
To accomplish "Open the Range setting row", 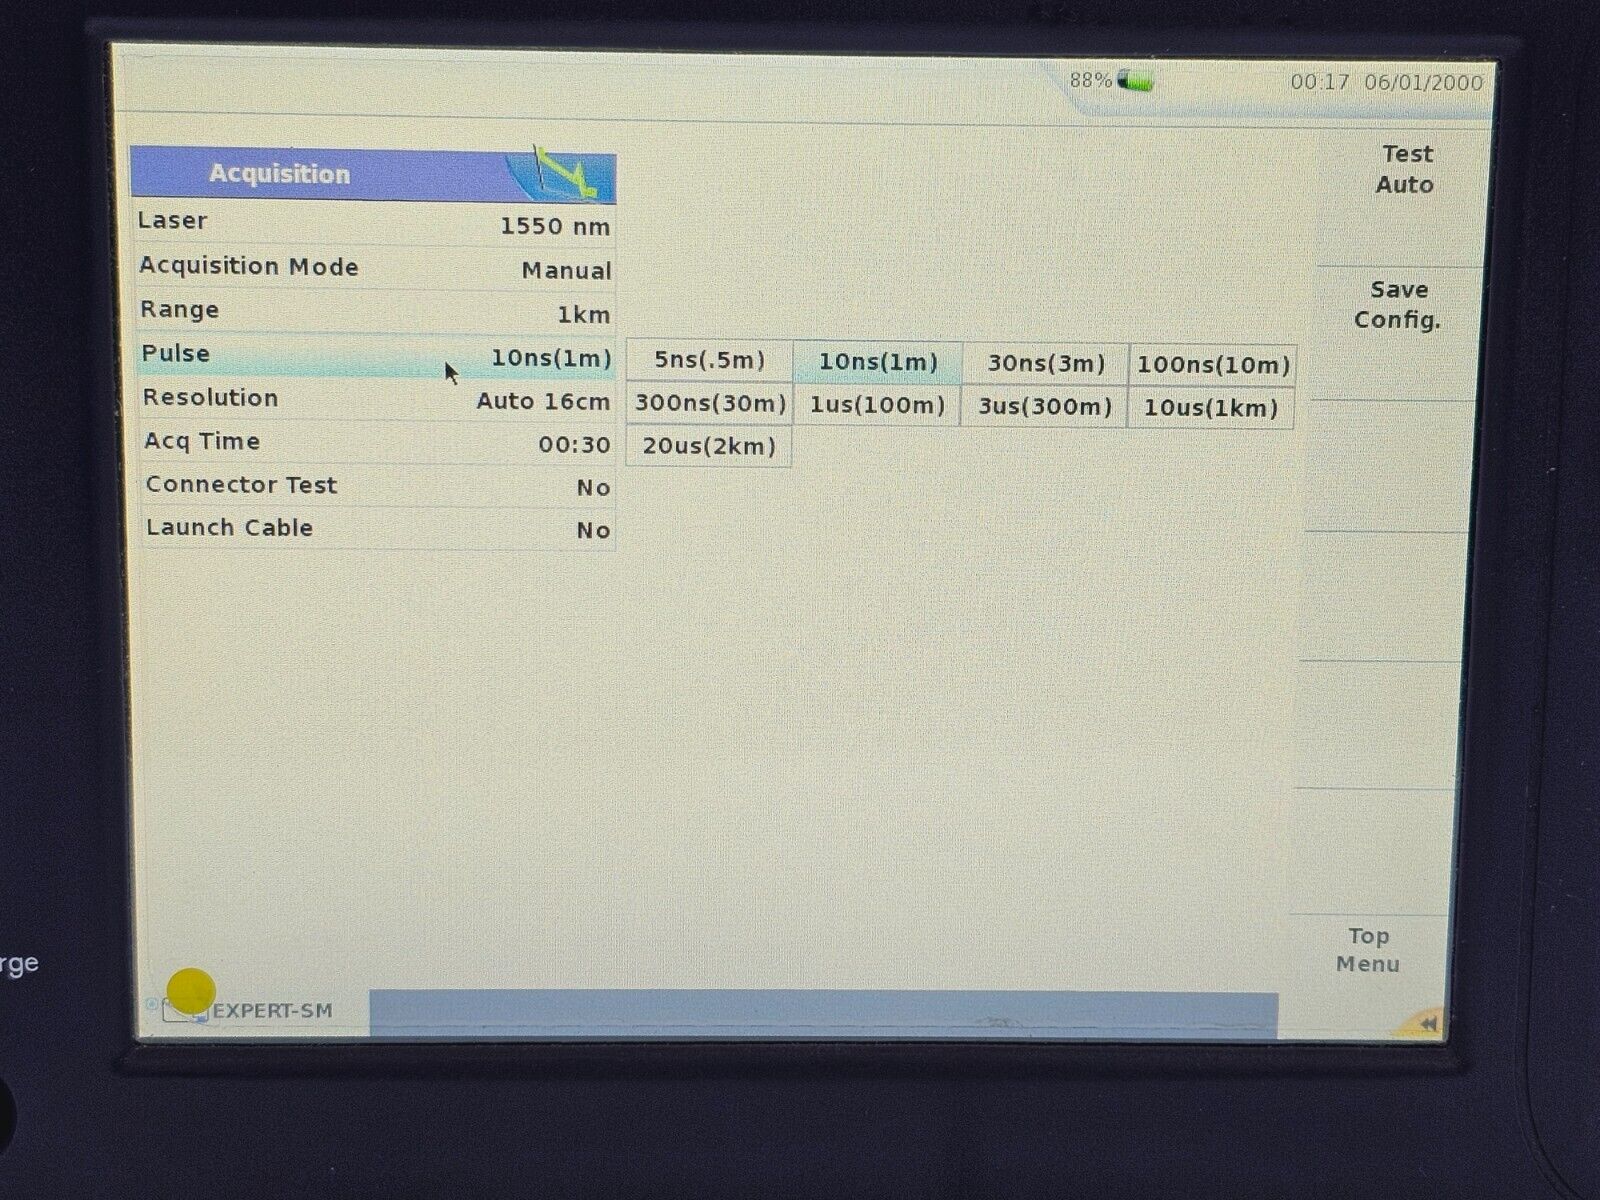I will coord(375,312).
